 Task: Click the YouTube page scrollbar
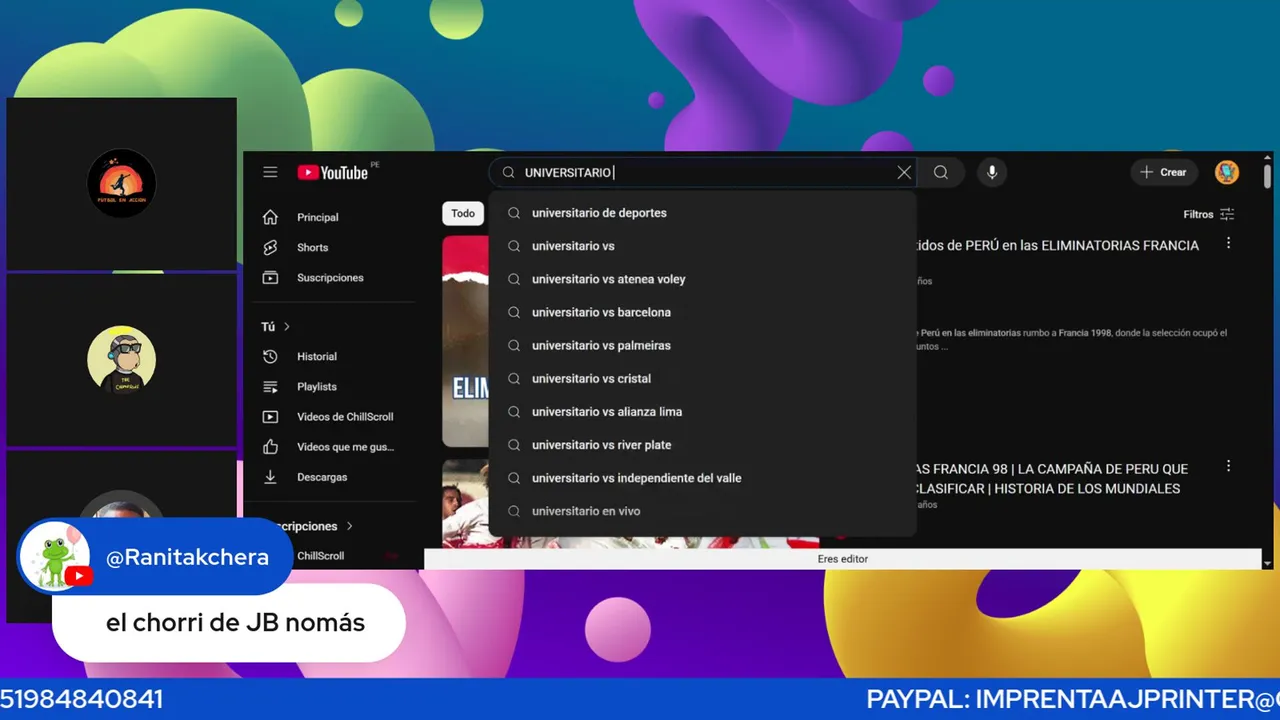pyautogui.click(x=1267, y=177)
